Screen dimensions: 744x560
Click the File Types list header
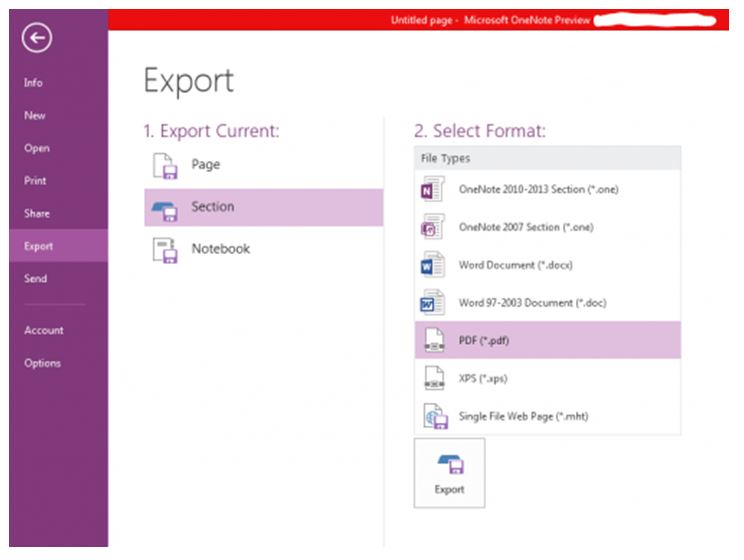[x=548, y=158]
